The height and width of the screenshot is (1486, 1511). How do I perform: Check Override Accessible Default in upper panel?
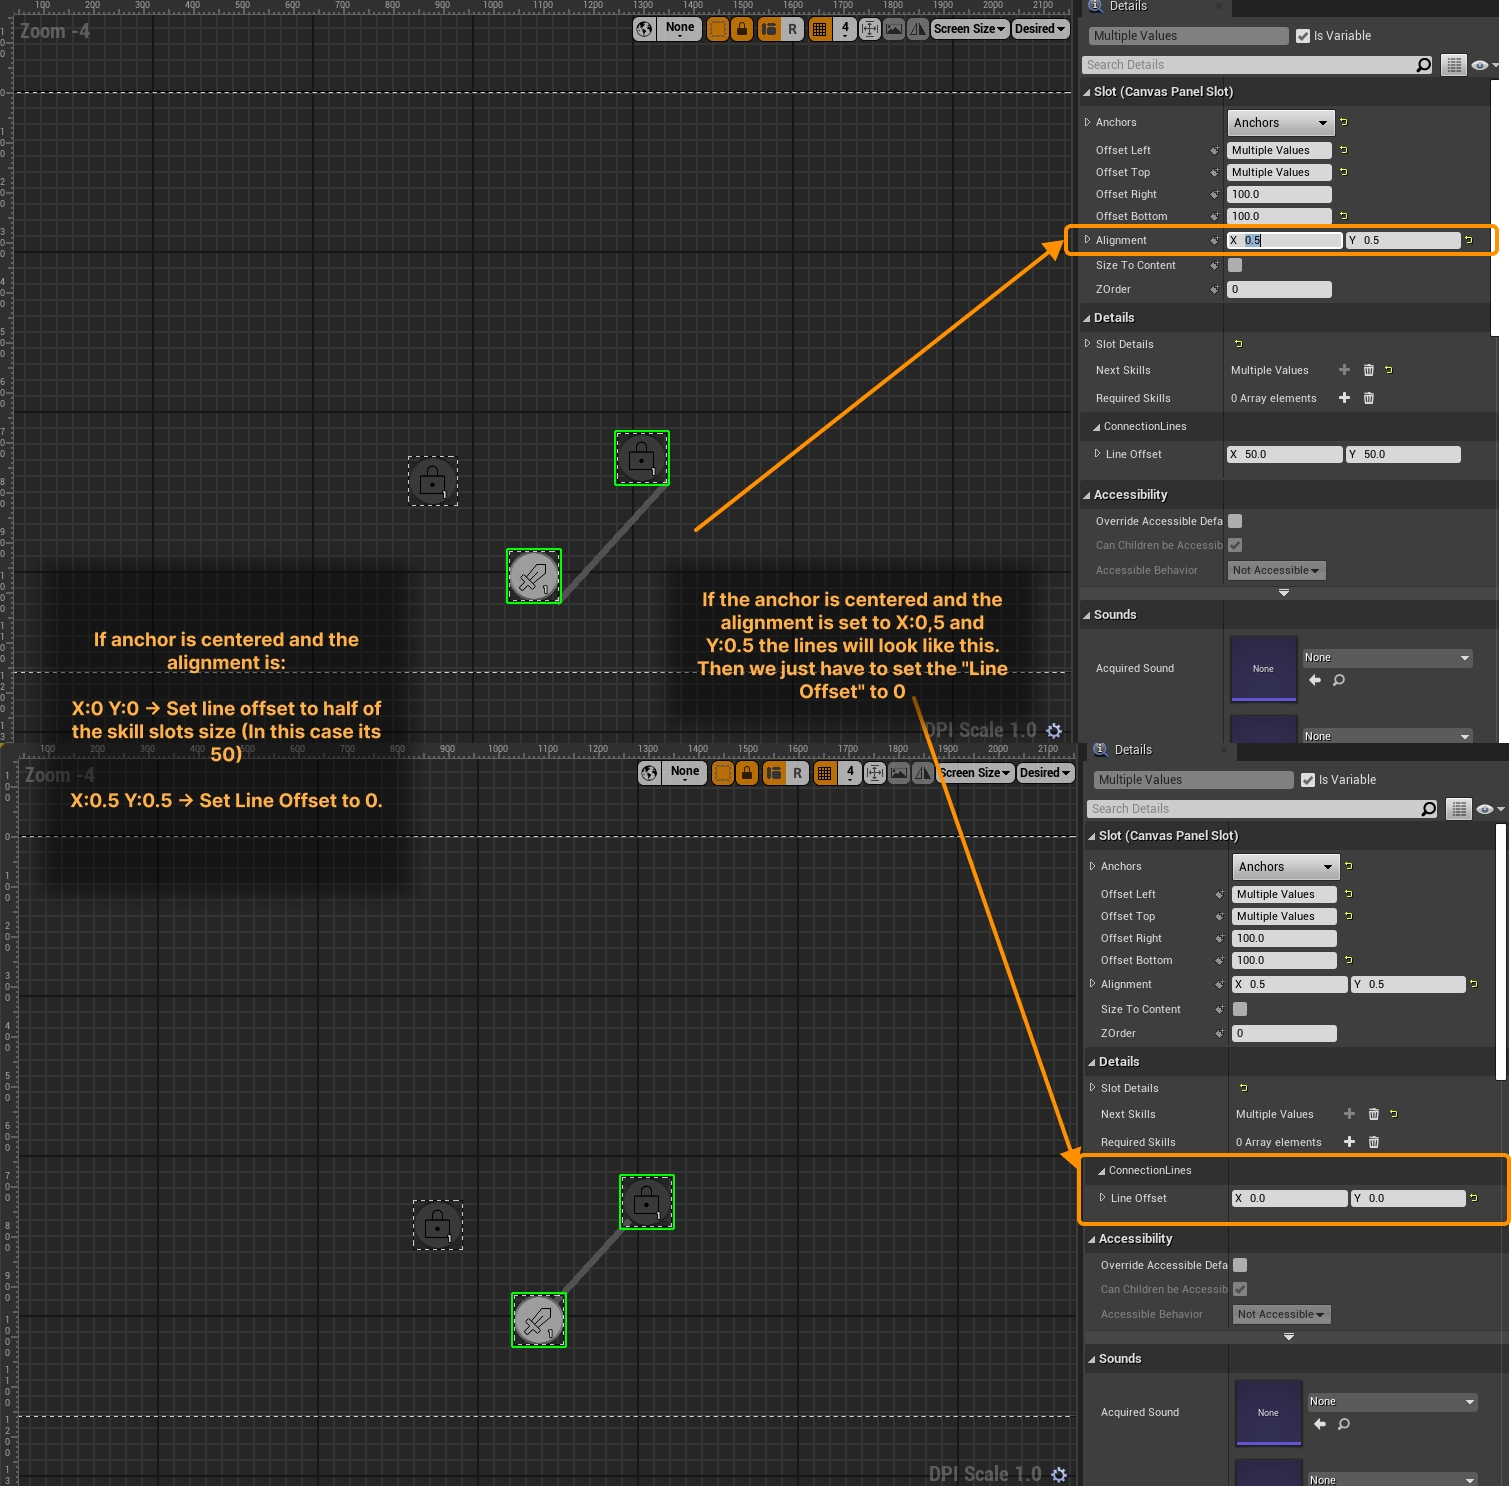(1235, 521)
